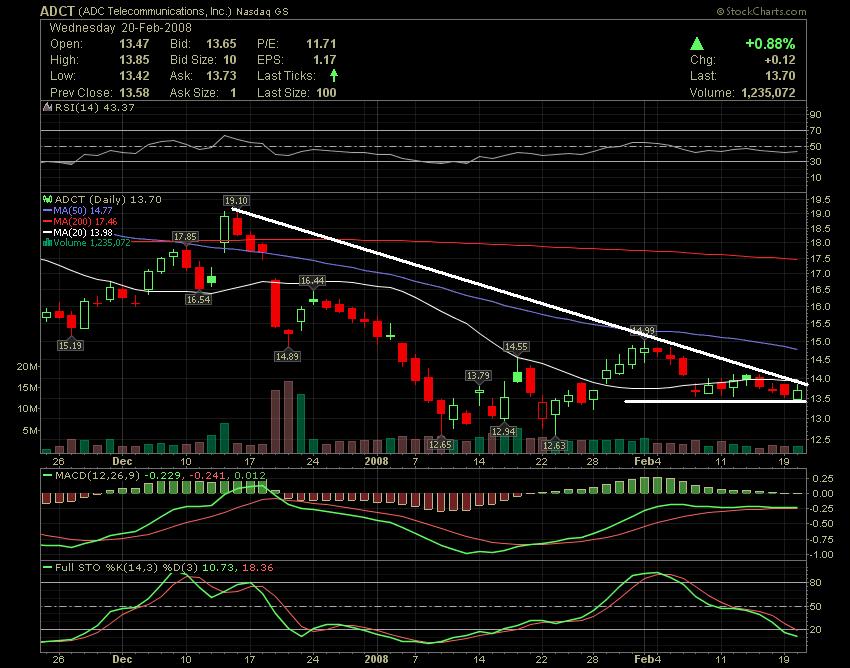Click the RSI(14) 43.37 label
Screen dimensions: 850x668
[95, 107]
